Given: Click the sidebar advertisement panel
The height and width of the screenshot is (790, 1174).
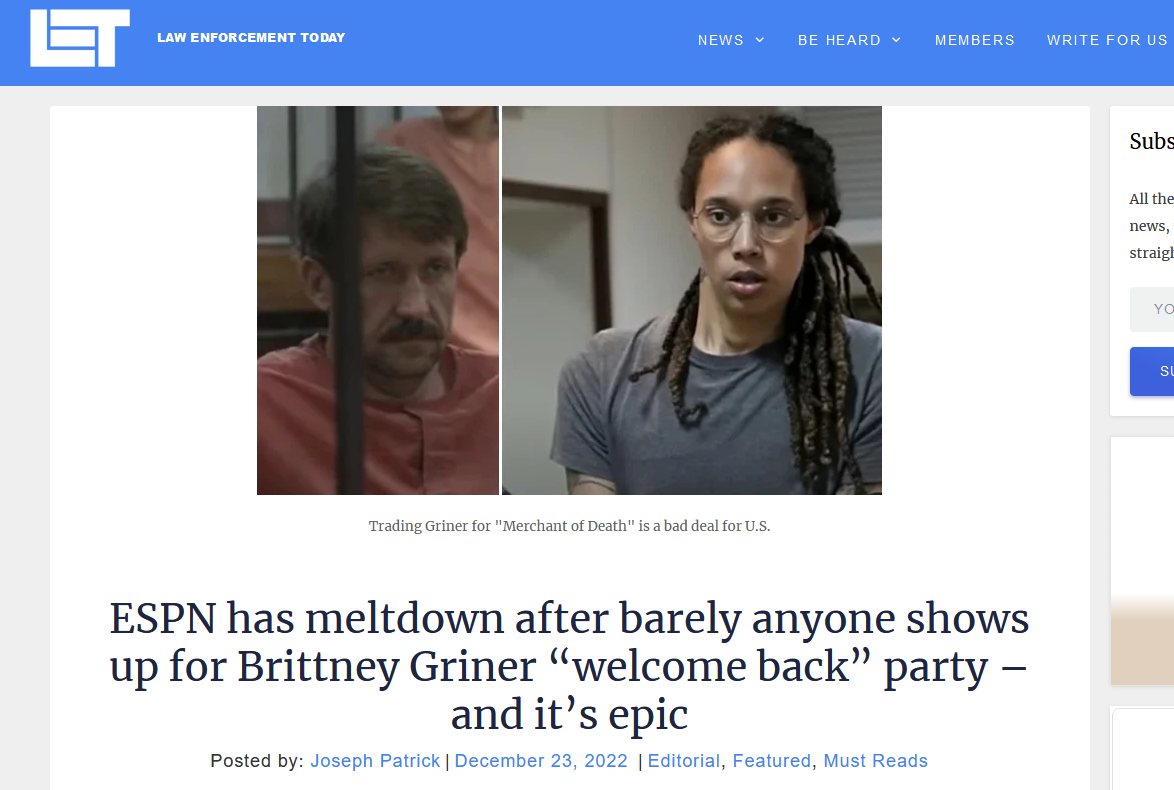Looking at the screenshot, I should (x=1142, y=562).
